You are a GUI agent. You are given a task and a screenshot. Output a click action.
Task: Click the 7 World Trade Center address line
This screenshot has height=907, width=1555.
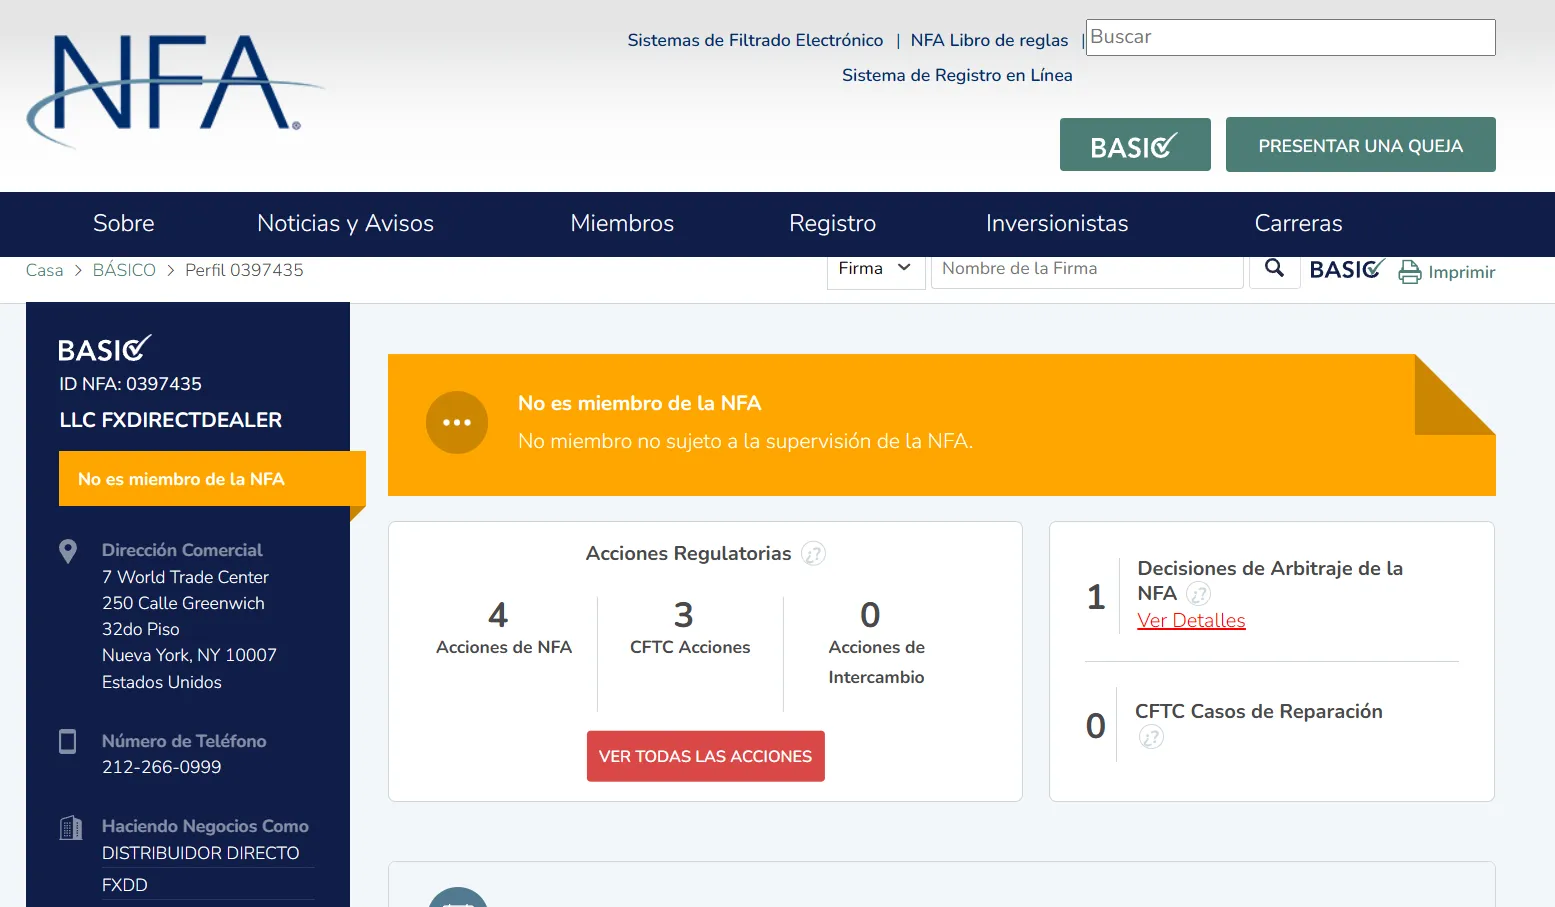tap(185, 577)
